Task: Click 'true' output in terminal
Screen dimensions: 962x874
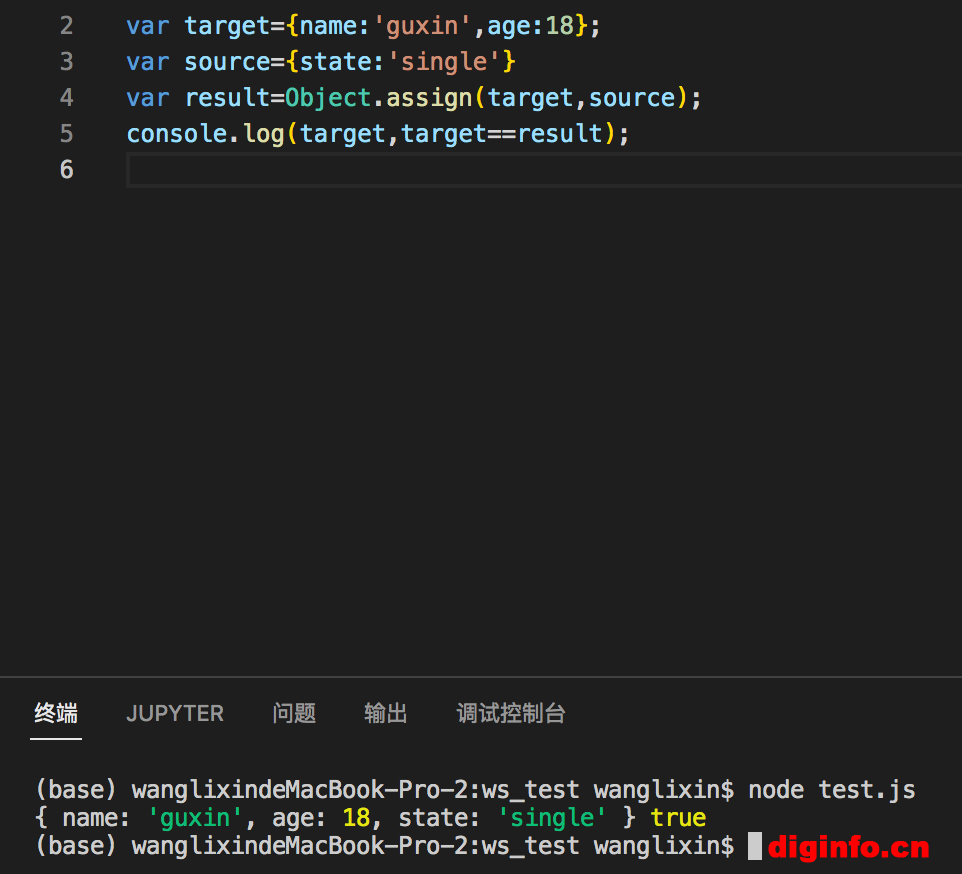Action: (x=678, y=818)
